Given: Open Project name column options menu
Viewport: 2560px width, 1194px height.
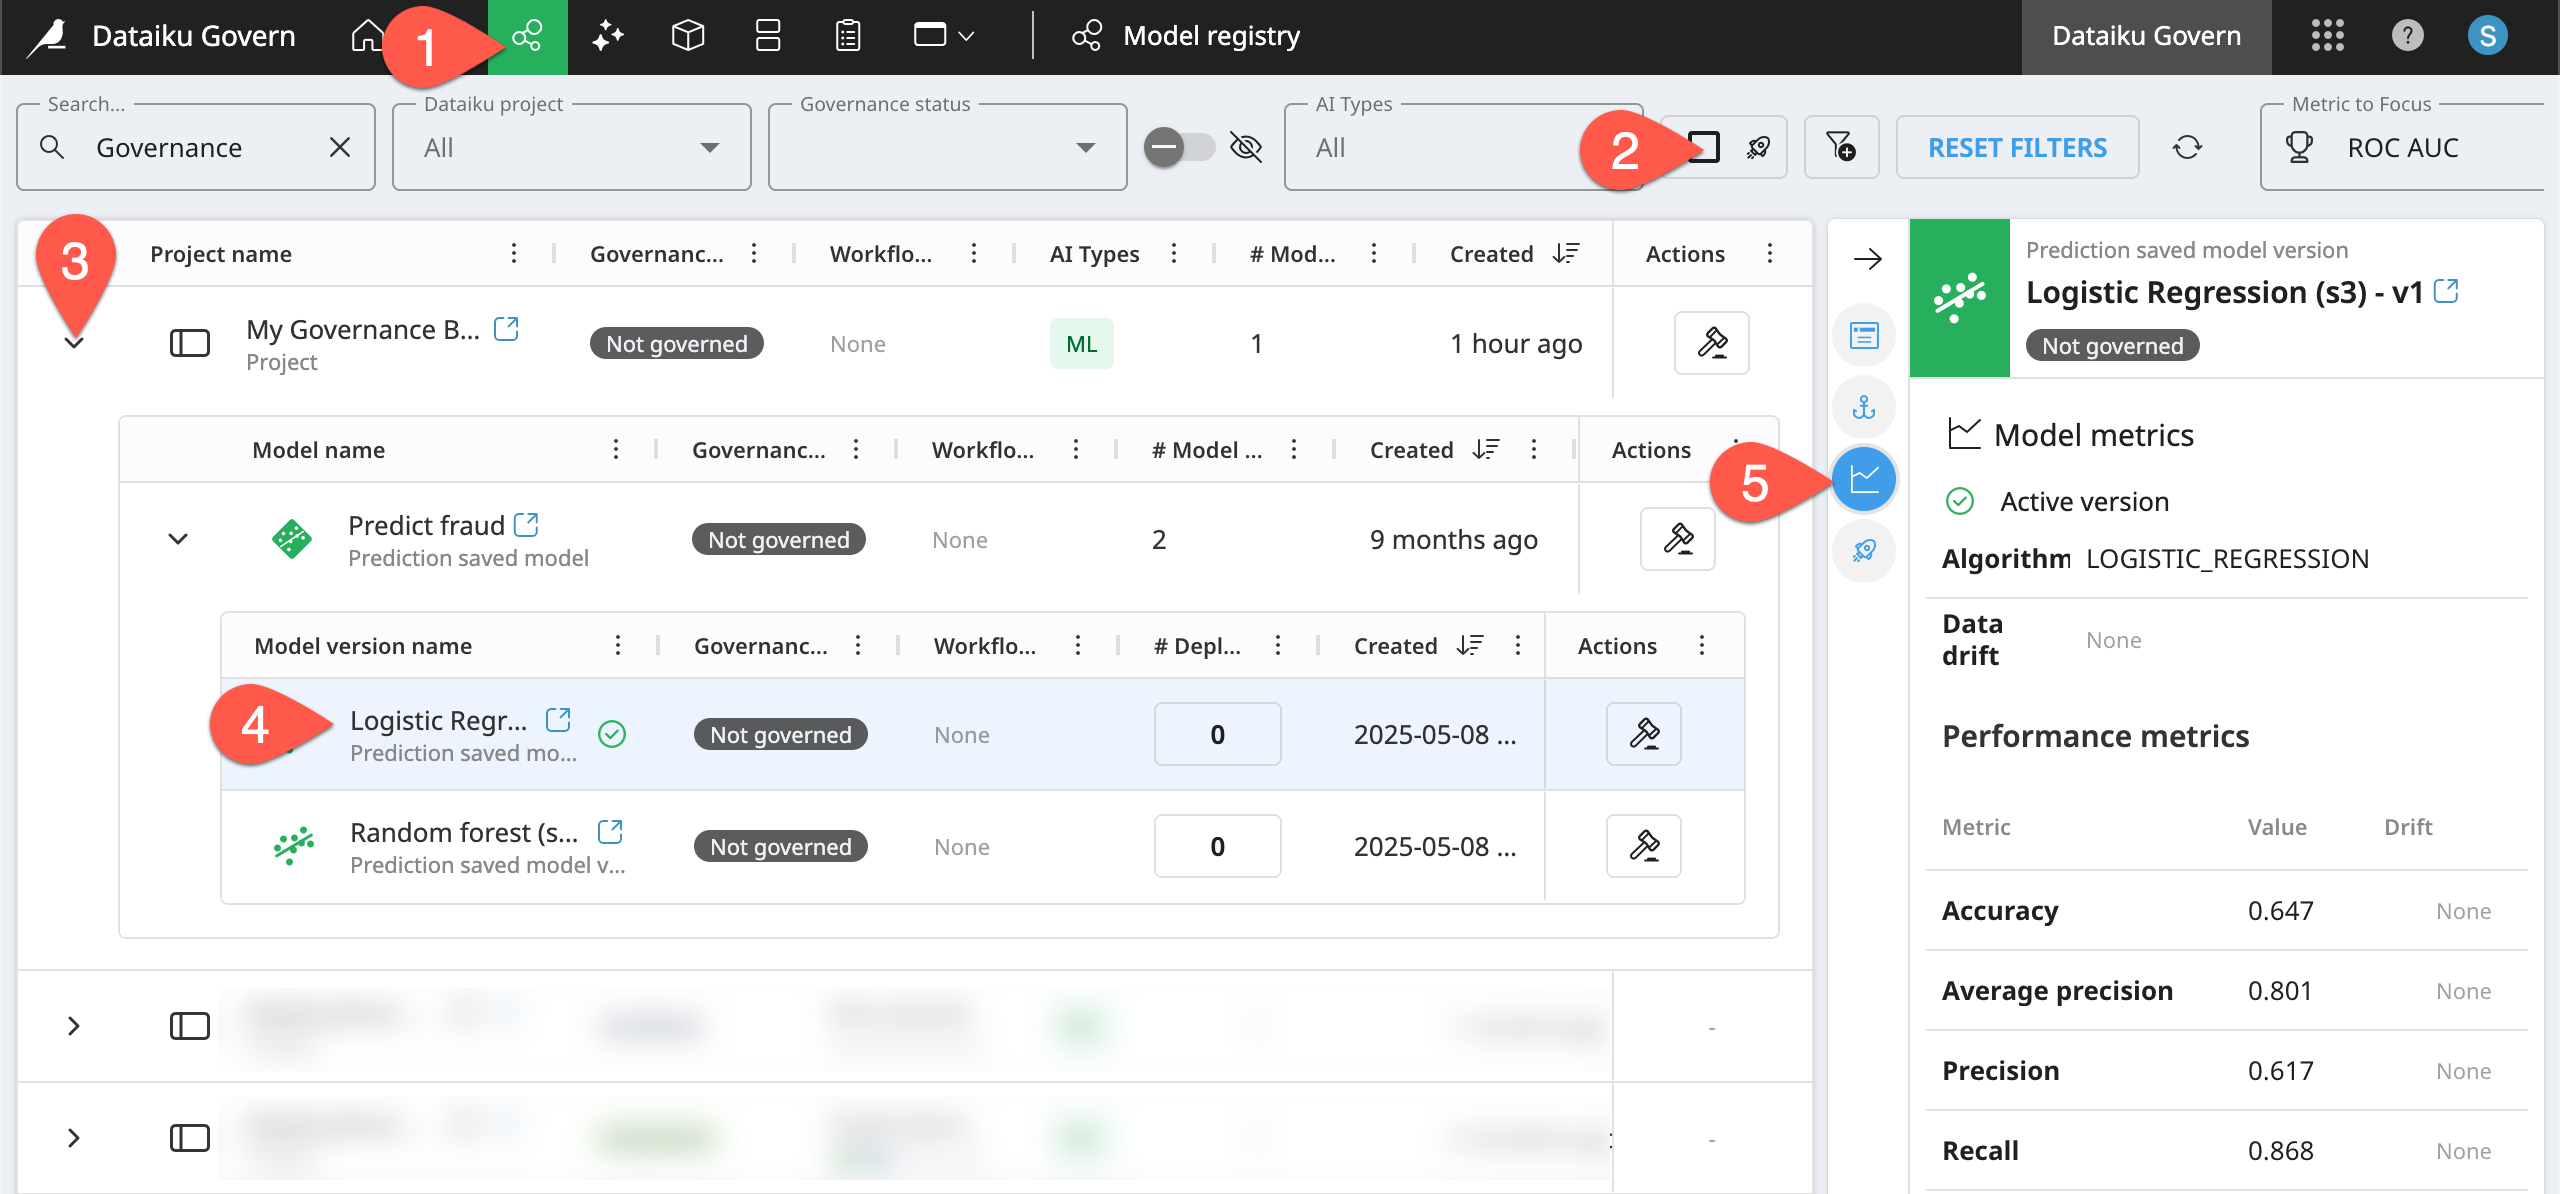Looking at the screenshot, I should [x=514, y=253].
